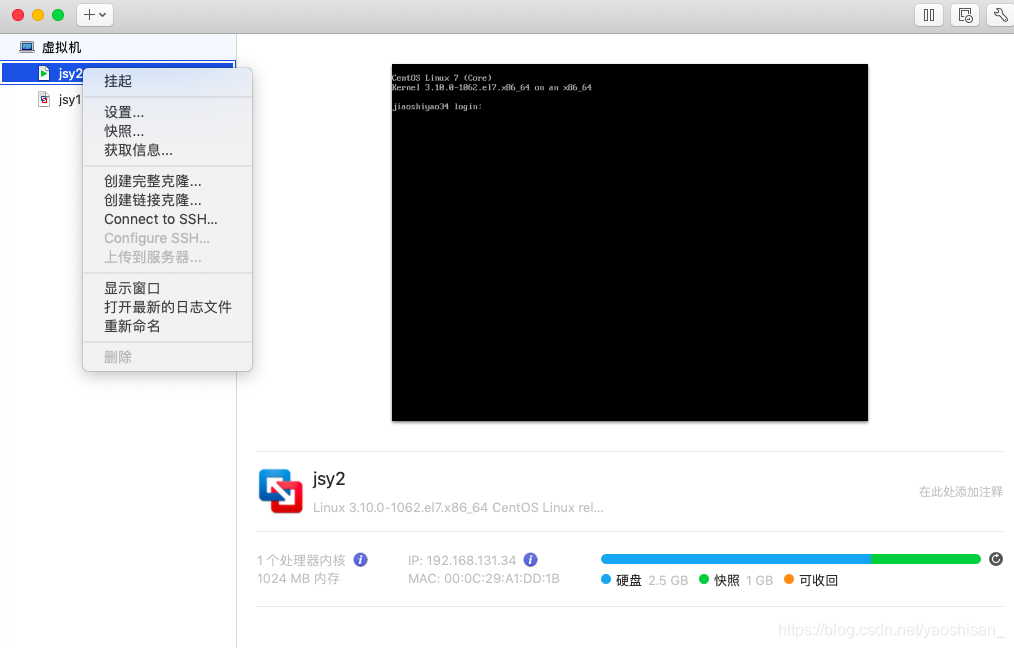Click the jsy2 running VM icon
The width and height of the screenshot is (1014, 648).
(43, 73)
